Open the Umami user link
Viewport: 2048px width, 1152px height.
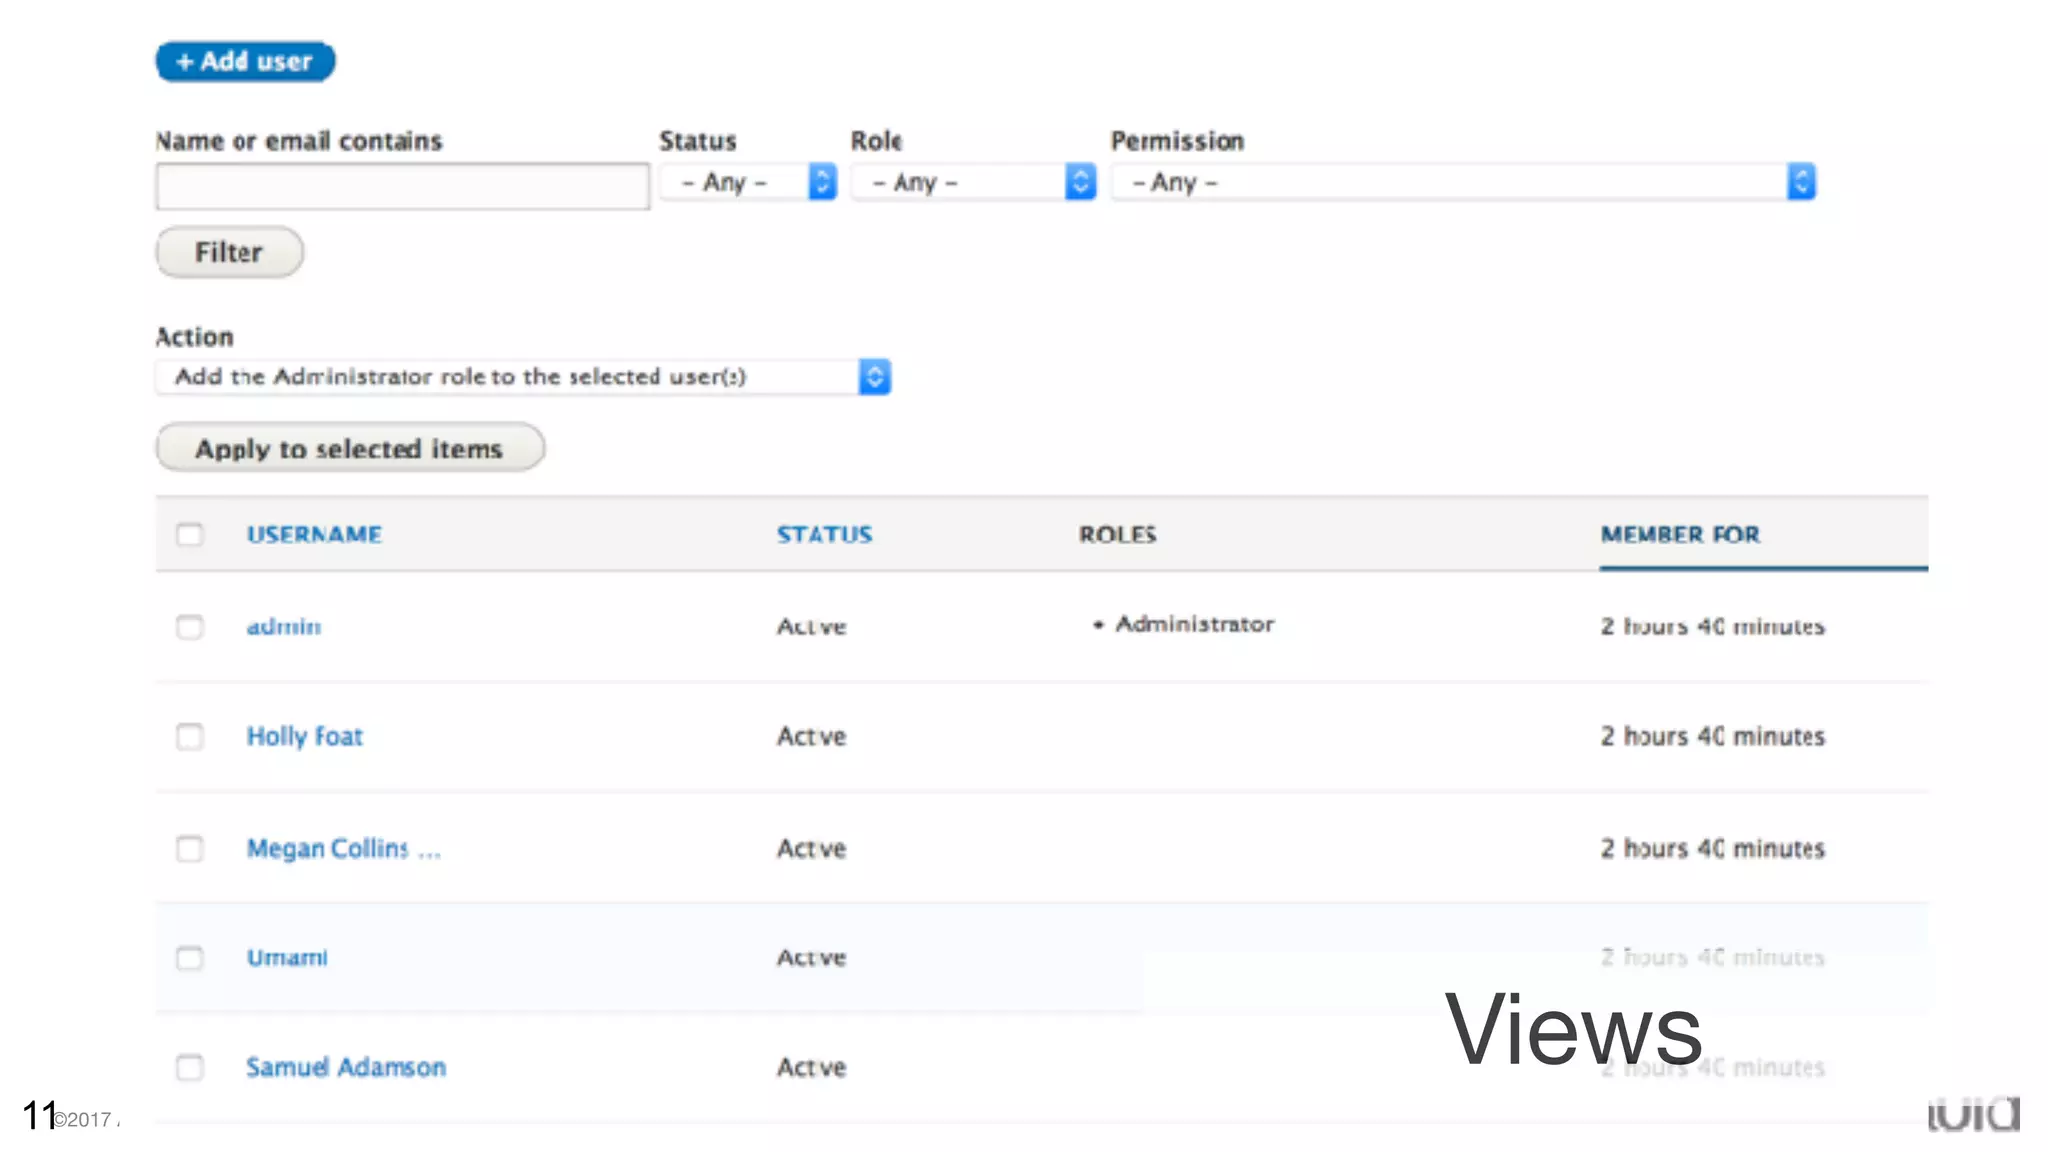pos(287,958)
